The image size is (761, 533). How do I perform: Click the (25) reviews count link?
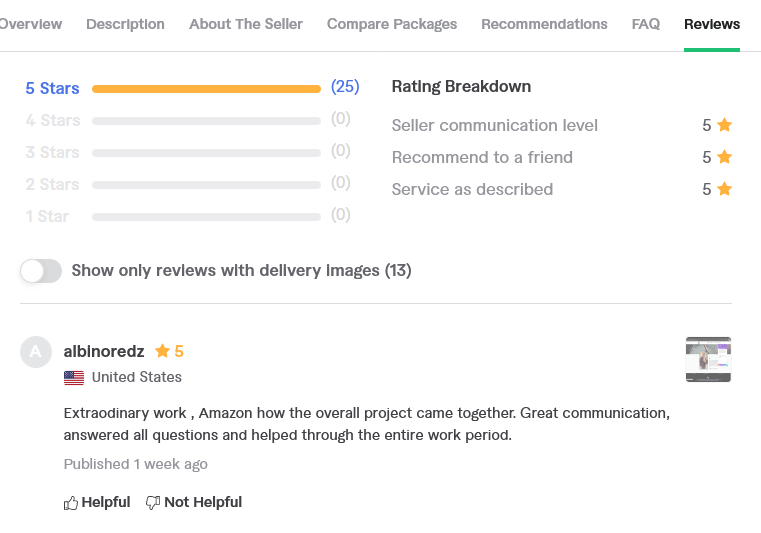[x=345, y=86]
